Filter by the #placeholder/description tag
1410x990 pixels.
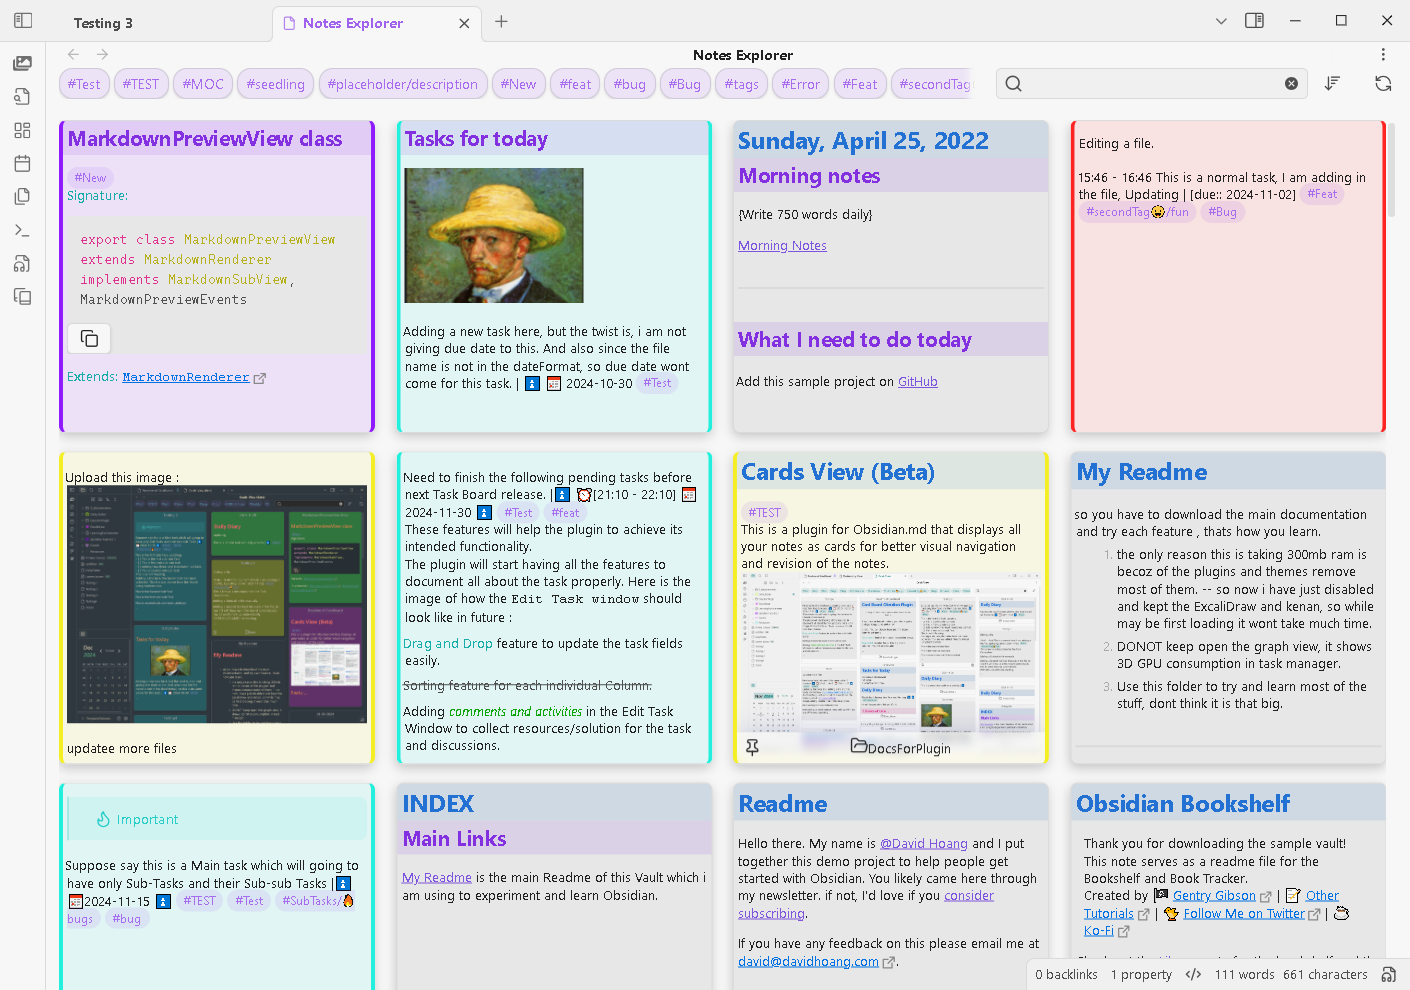tap(403, 84)
